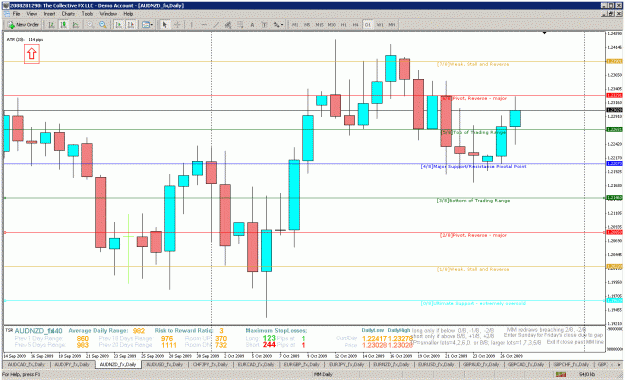Open the chart templates dropdown
This screenshot has height=380, width=625.
pyautogui.click(x=147, y=25)
